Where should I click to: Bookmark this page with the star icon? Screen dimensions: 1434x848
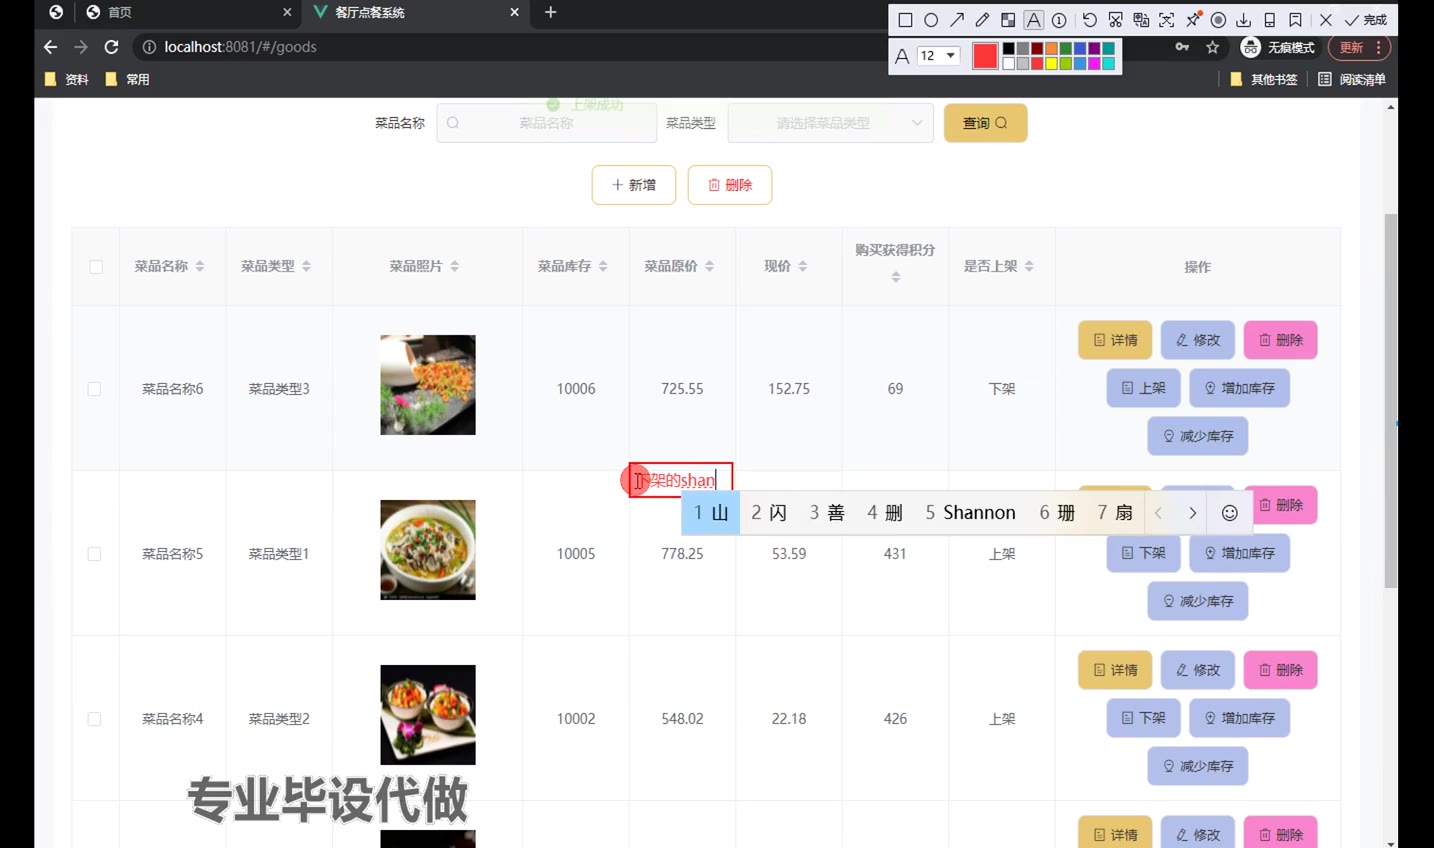coord(1213,47)
